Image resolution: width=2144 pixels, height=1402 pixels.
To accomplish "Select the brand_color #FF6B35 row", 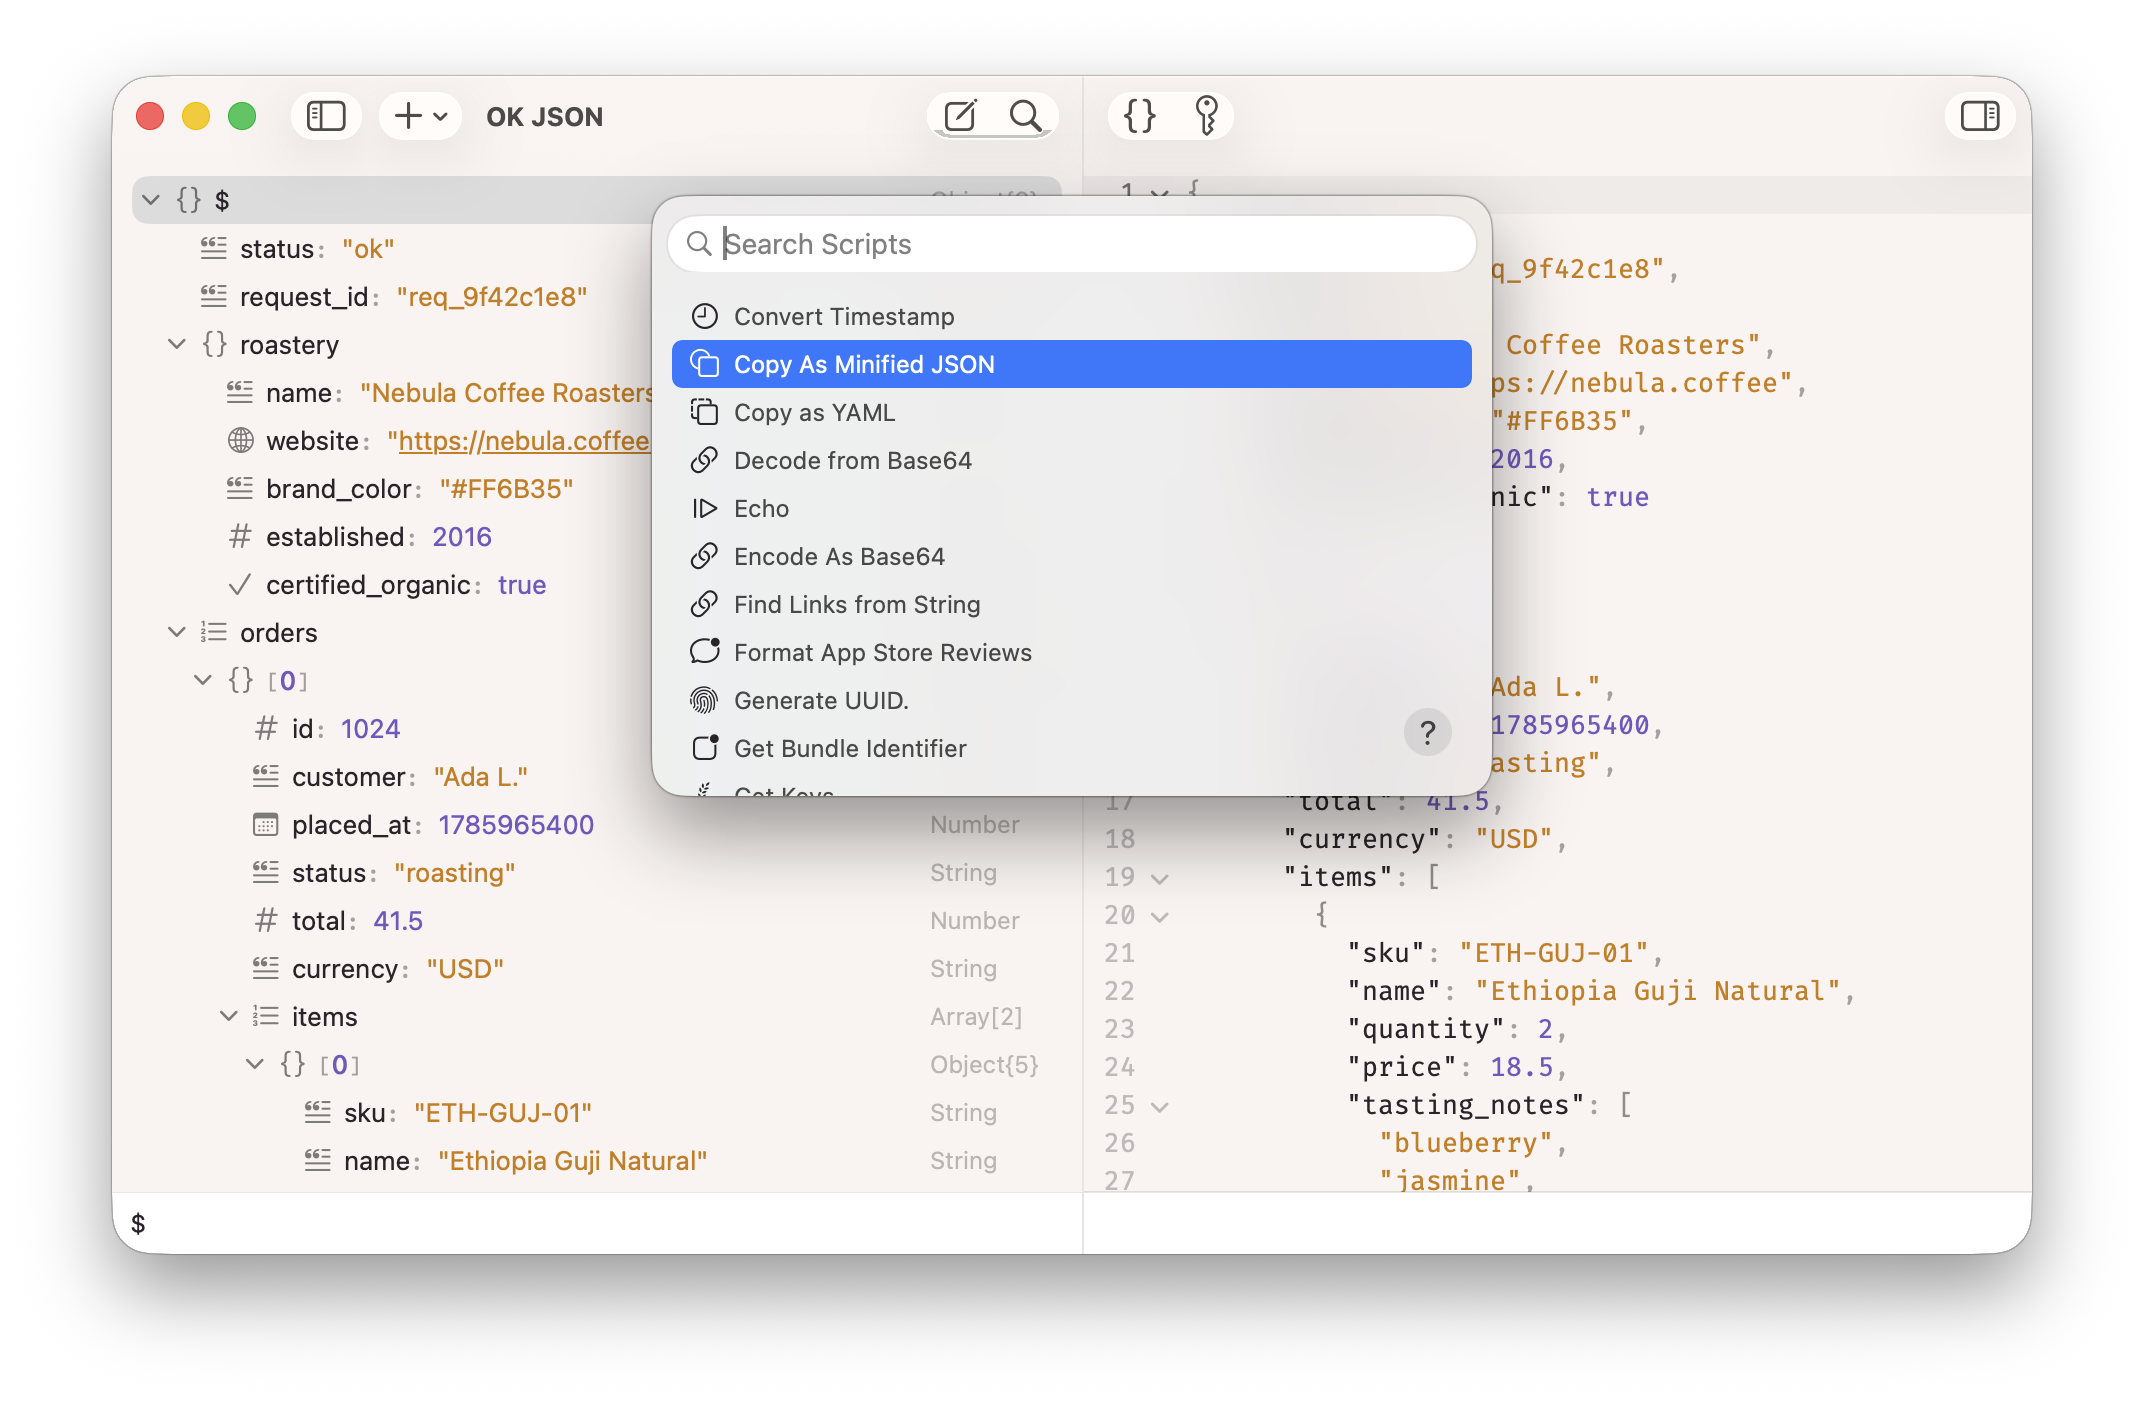I will (x=392, y=488).
